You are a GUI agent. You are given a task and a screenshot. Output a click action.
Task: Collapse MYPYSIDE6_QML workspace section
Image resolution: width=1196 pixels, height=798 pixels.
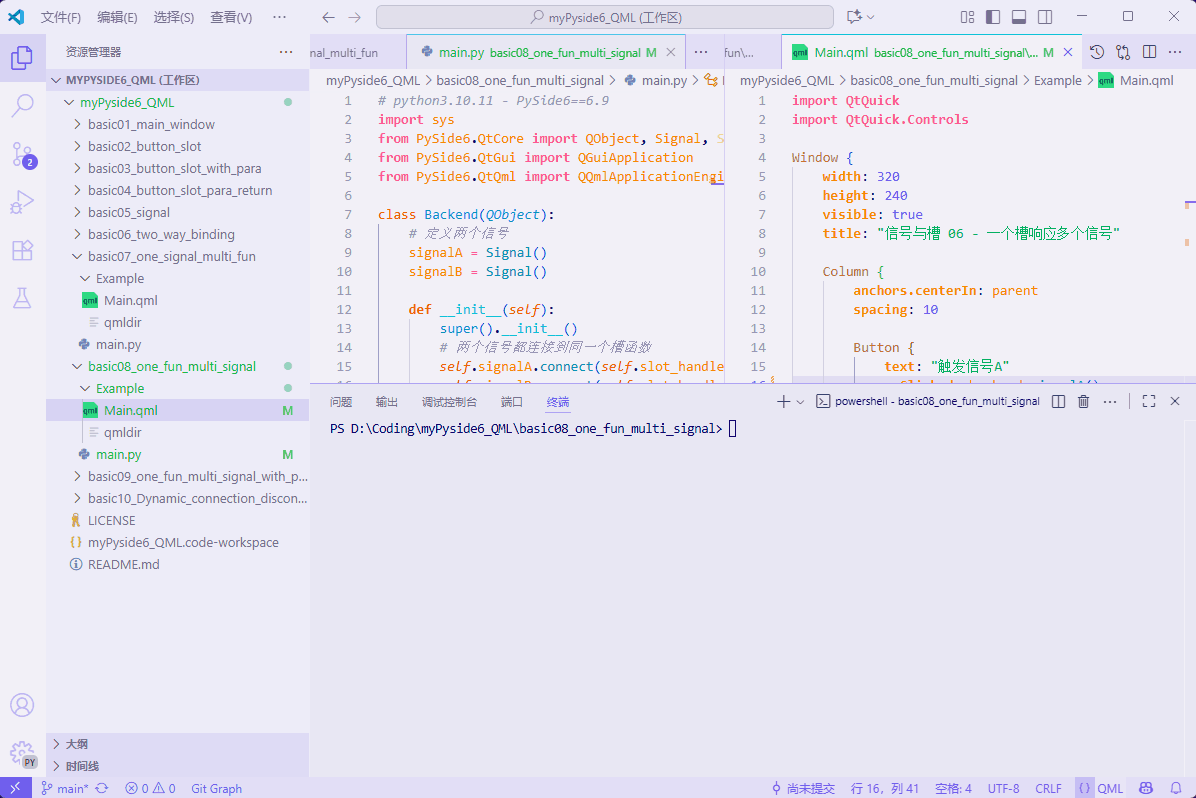tap(177, 80)
